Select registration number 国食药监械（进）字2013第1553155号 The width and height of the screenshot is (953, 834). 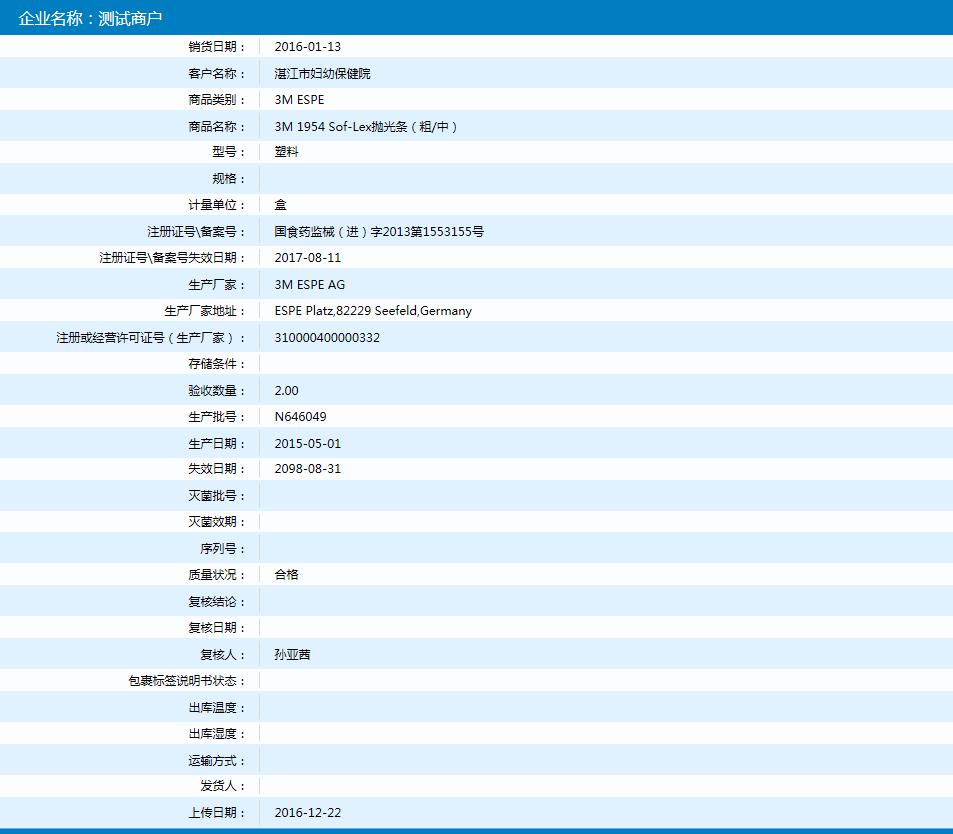(x=379, y=232)
